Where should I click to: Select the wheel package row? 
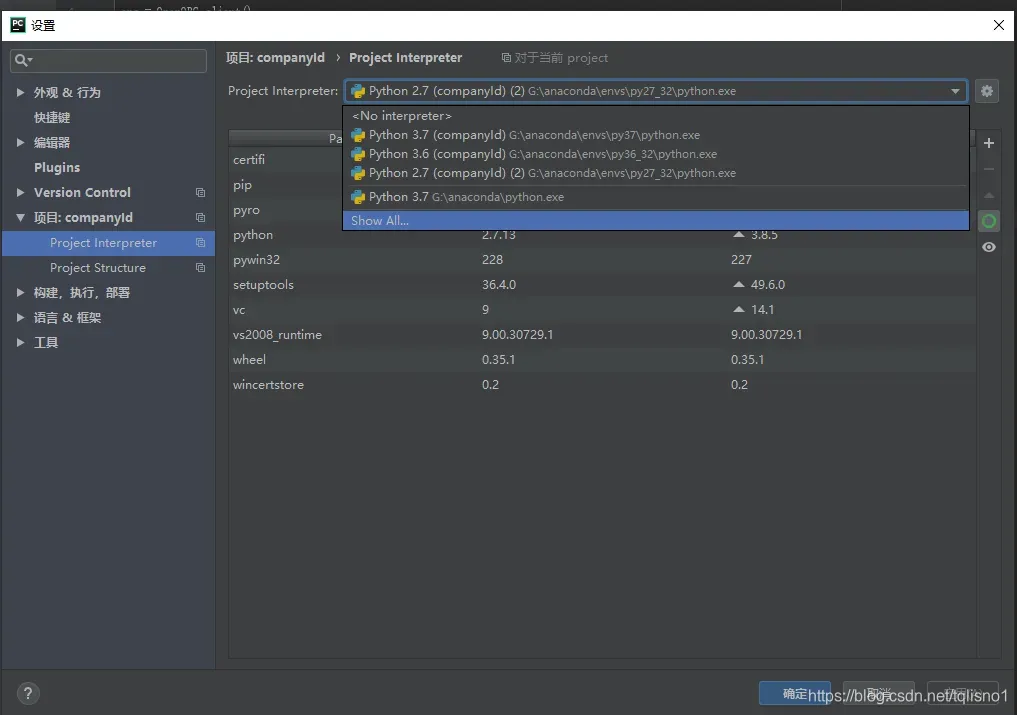point(602,360)
